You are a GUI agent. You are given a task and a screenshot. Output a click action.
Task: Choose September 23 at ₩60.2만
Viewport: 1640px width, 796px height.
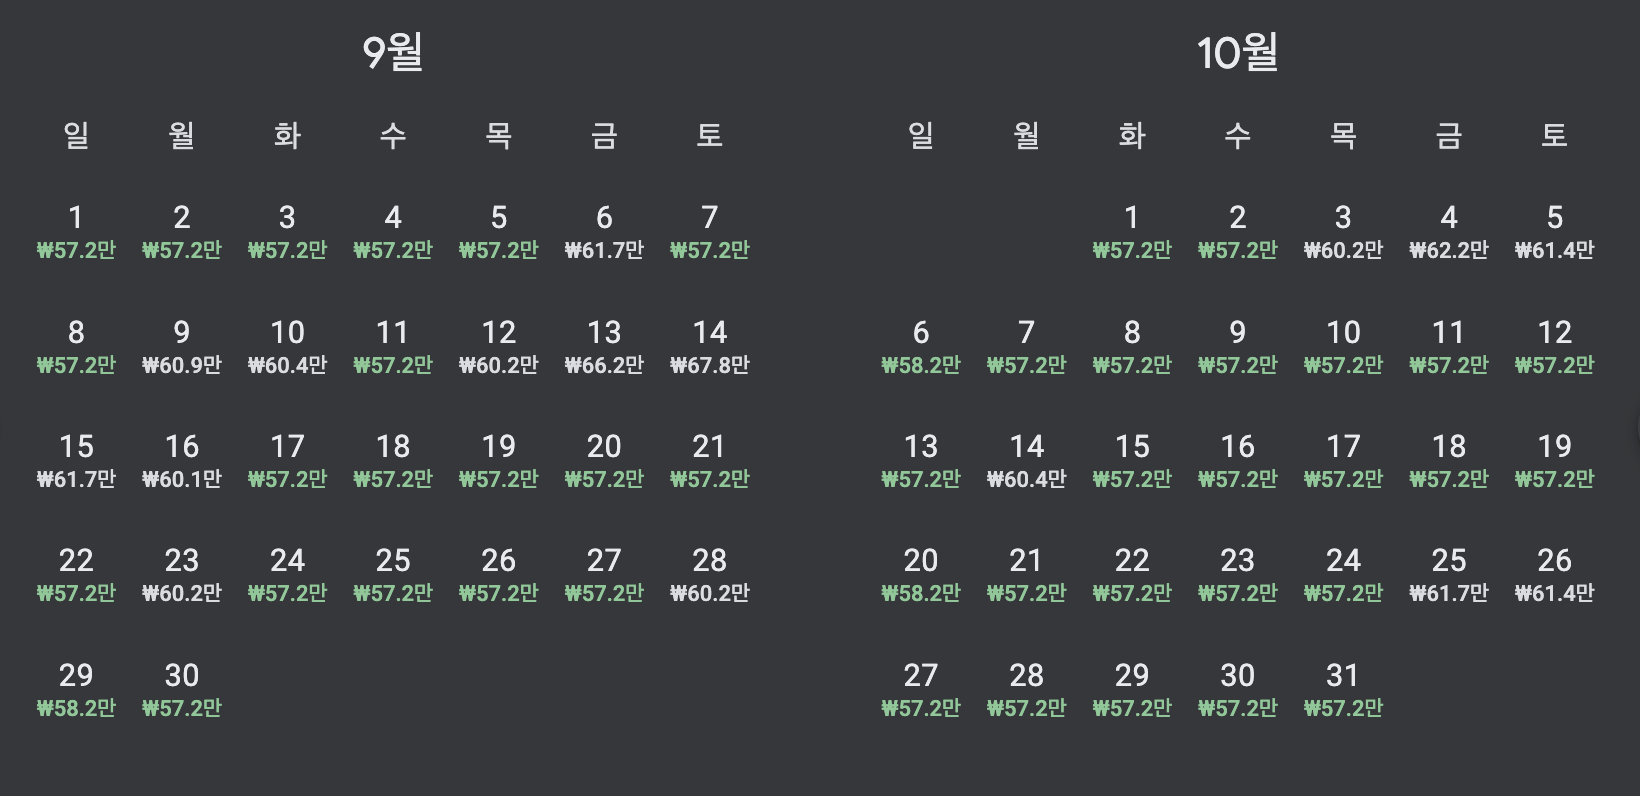[x=182, y=573]
